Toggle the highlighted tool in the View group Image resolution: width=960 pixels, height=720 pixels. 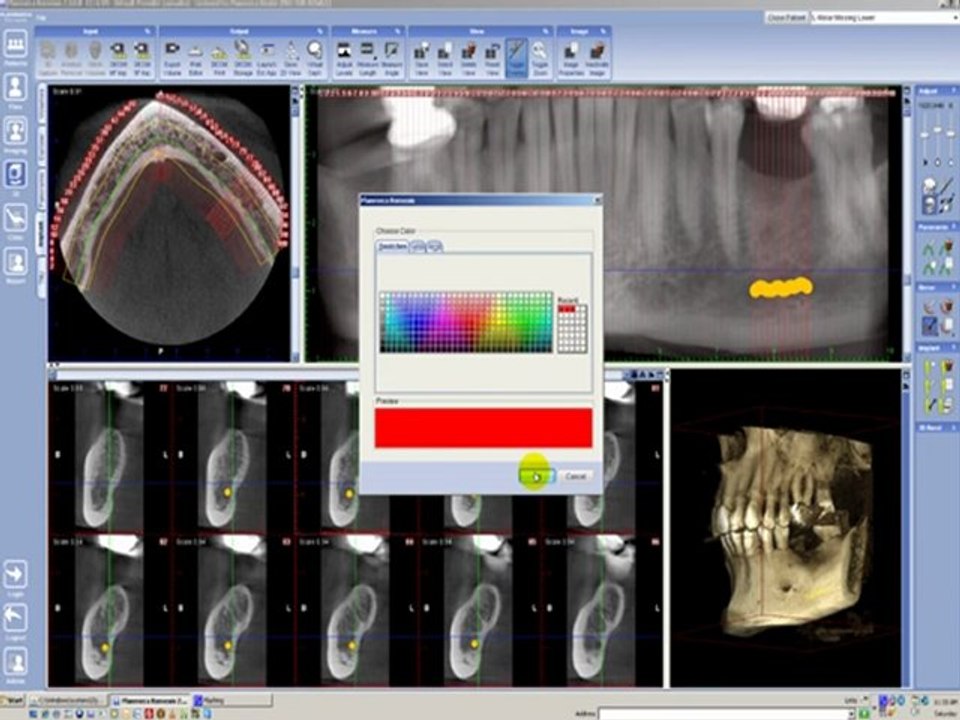coord(516,59)
